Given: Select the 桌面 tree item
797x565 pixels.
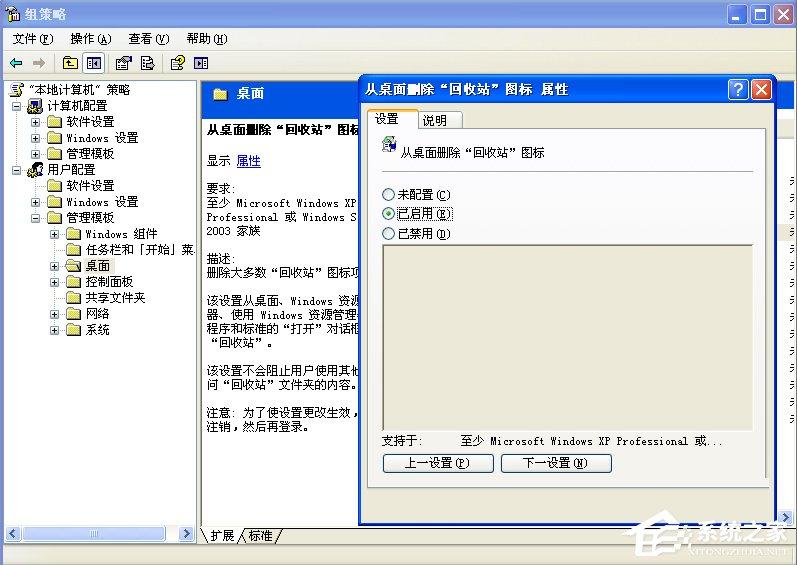Looking at the screenshot, I should (98, 266).
